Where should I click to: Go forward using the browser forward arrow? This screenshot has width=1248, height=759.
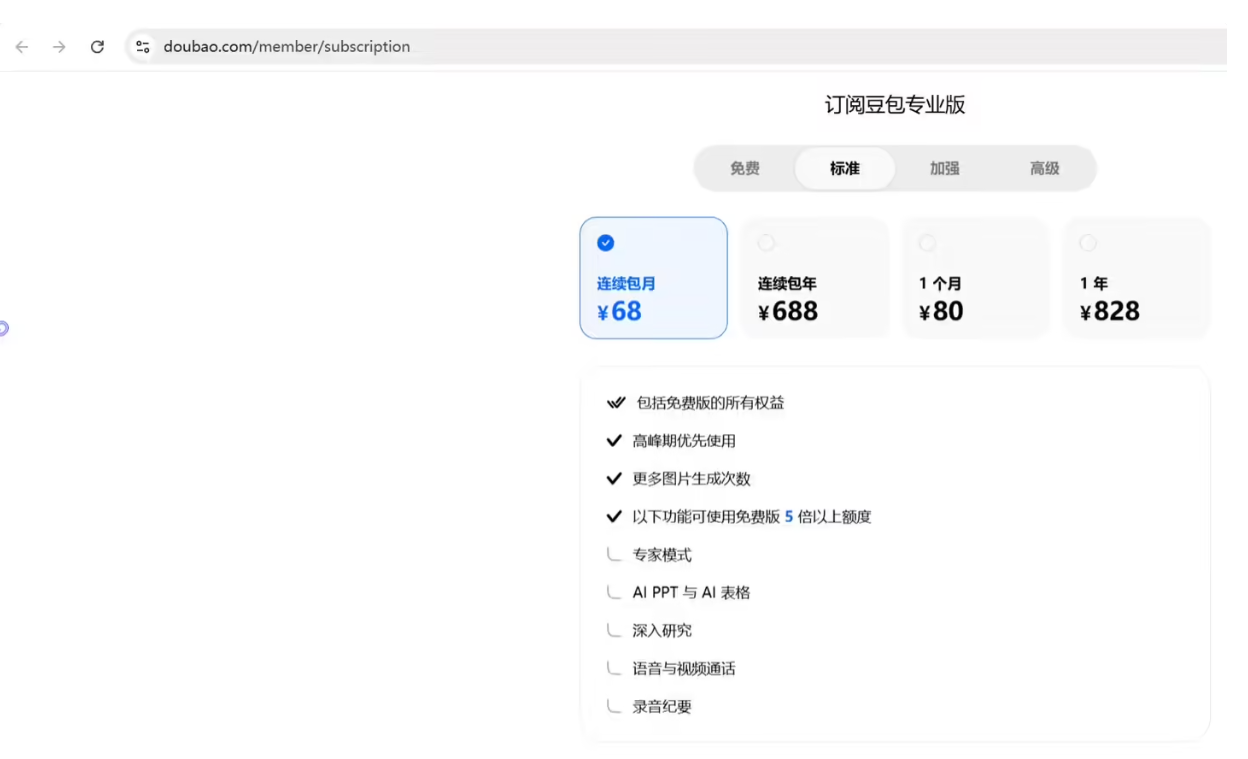(59, 47)
